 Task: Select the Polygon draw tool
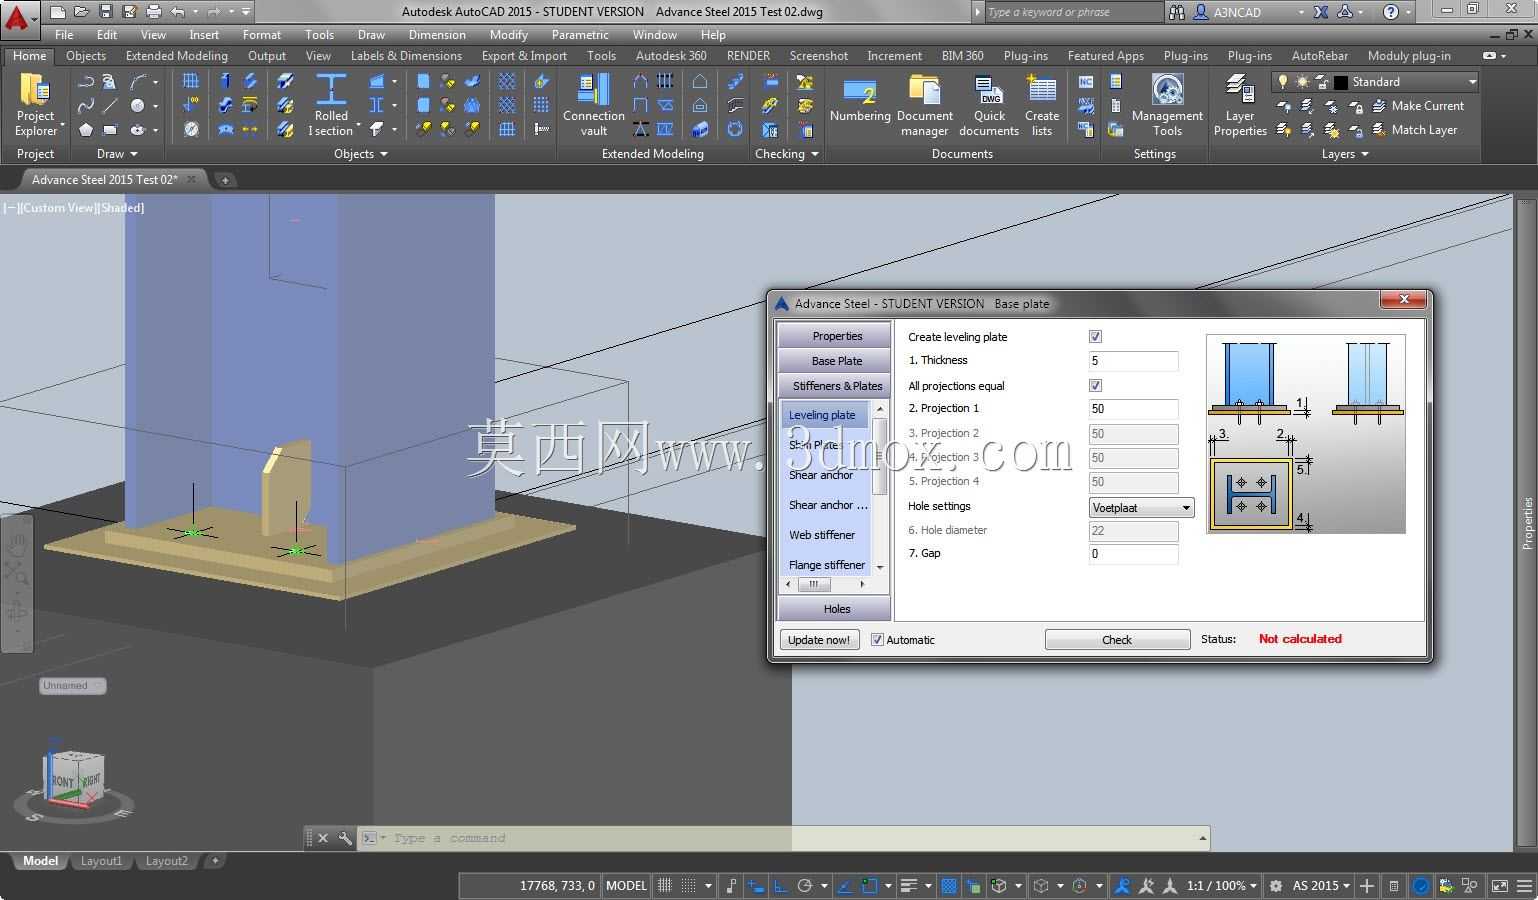point(86,129)
